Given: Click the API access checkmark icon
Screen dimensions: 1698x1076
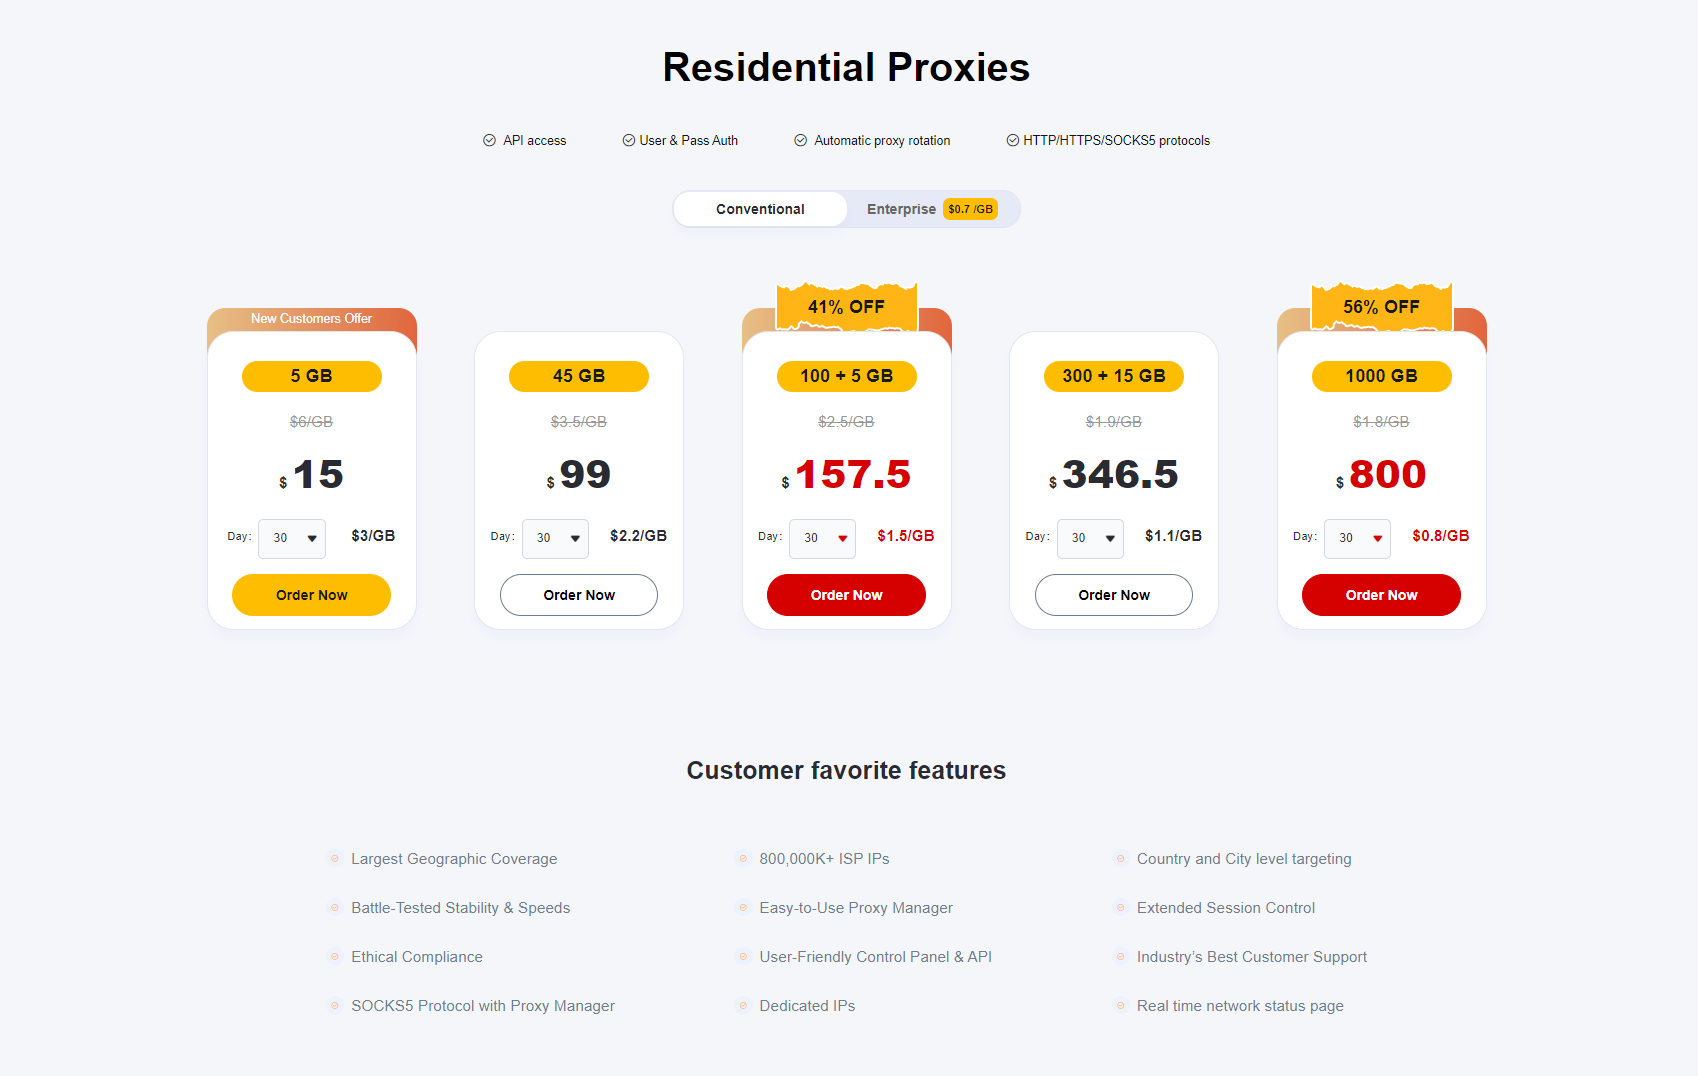Looking at the screenshot, I should [490, 140].
